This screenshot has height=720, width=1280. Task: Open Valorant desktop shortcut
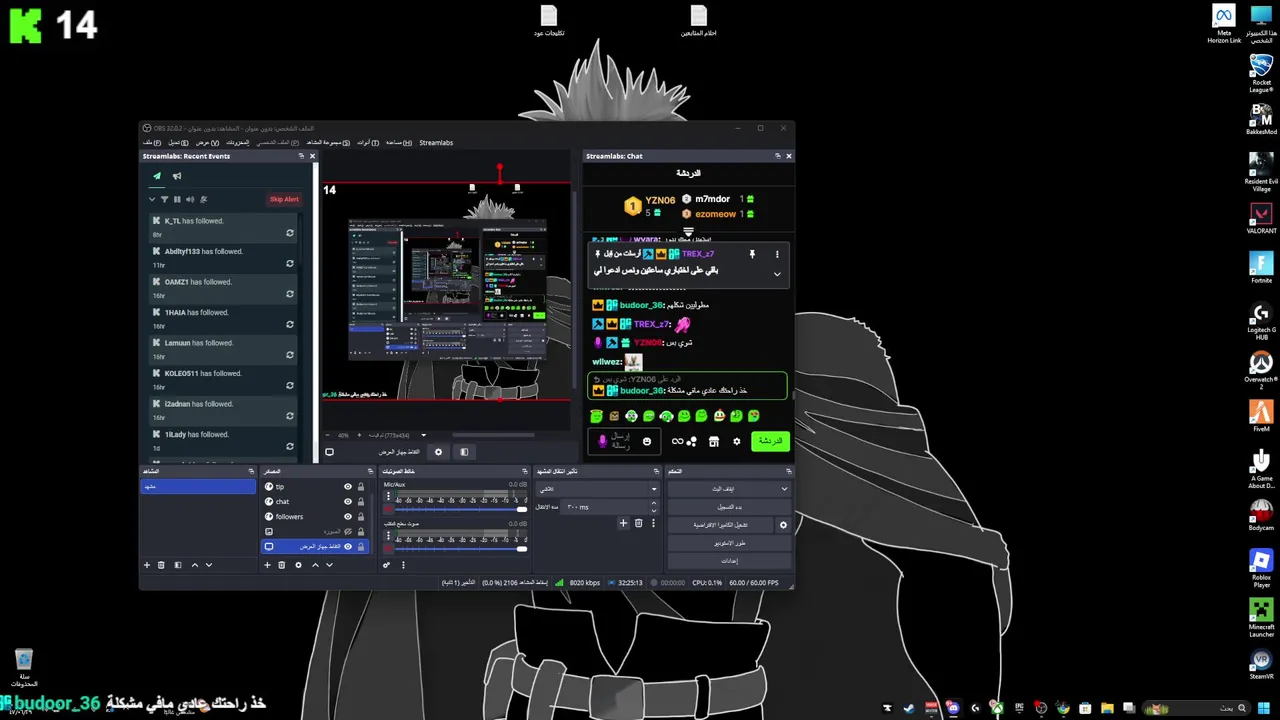1261,218
